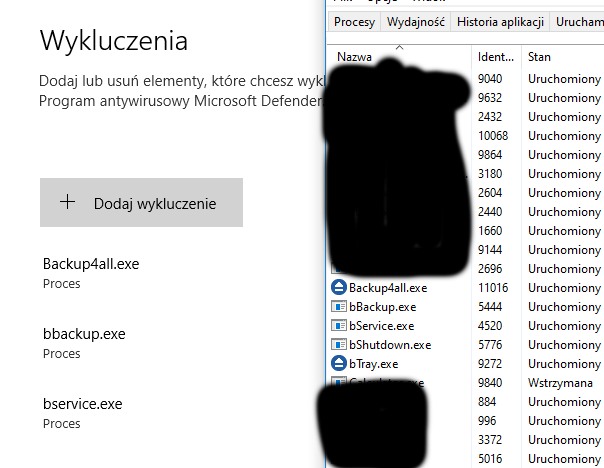Open the Historia aplikacji tab
This screenshot has width=604, height=468.
(500, 22)
